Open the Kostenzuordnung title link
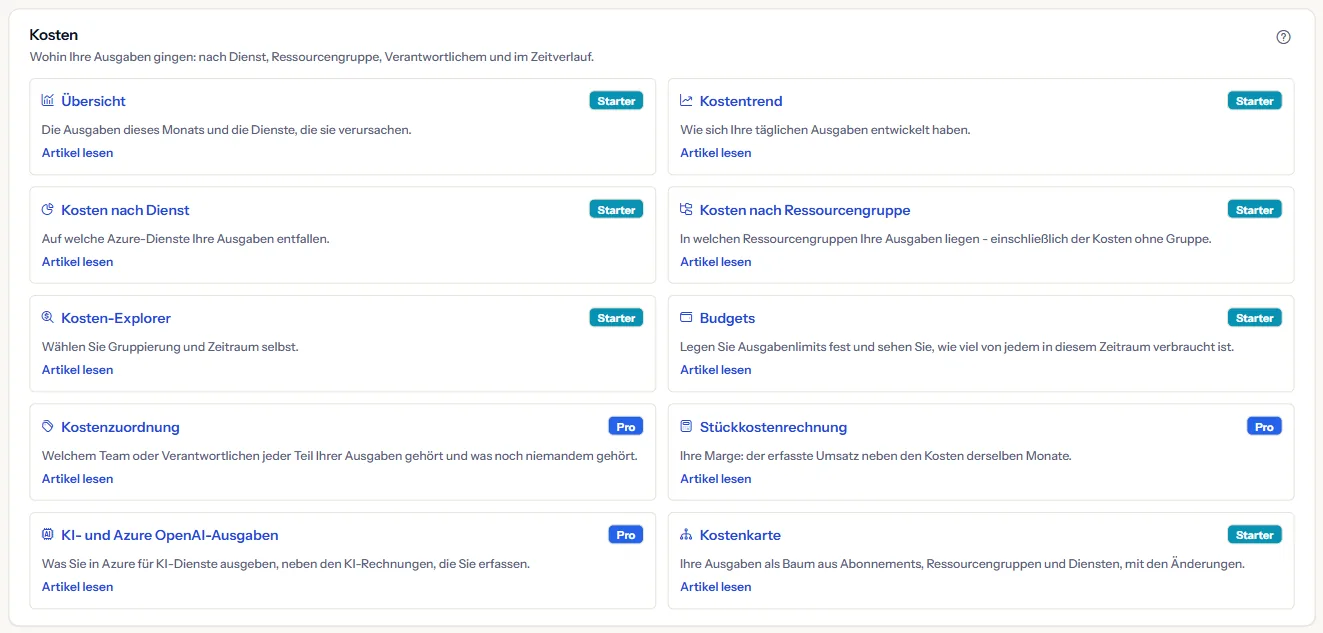This screenshot has height=633, width=1323. pyautogui.click(x=120, y=427)
